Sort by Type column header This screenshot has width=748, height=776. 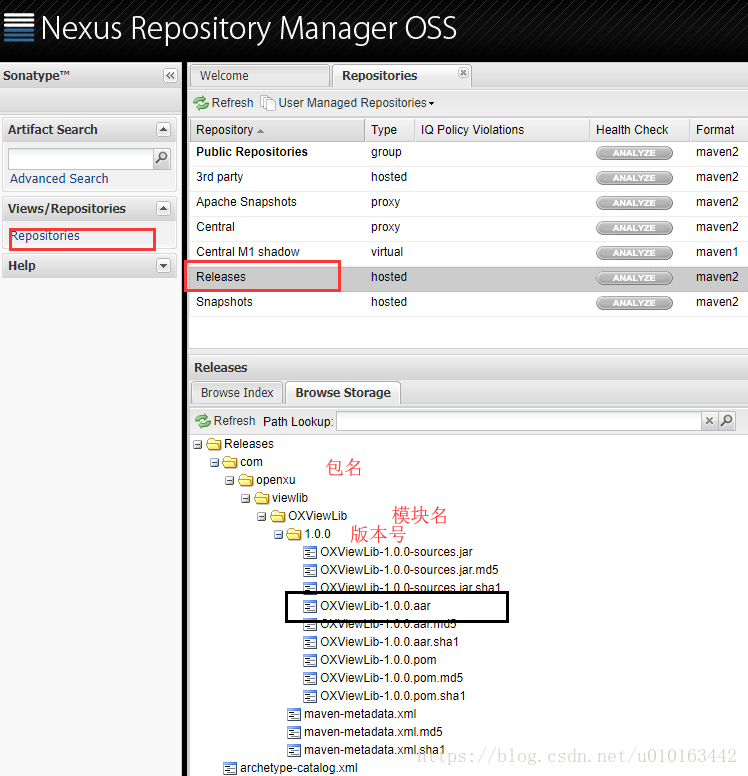point(390,130)
